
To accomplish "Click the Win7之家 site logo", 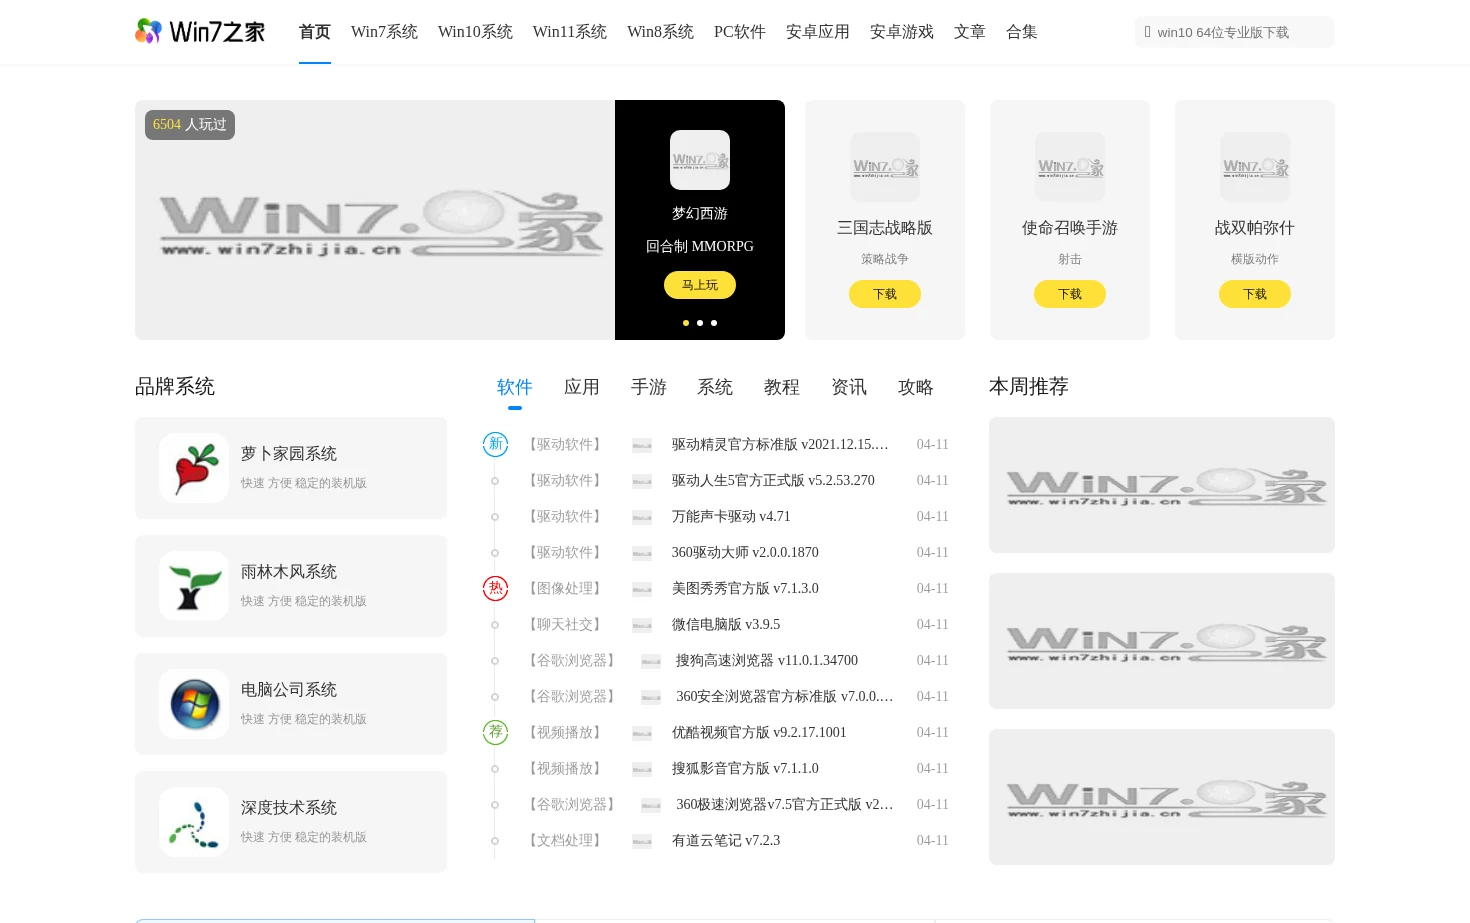I will coord(200,32).
